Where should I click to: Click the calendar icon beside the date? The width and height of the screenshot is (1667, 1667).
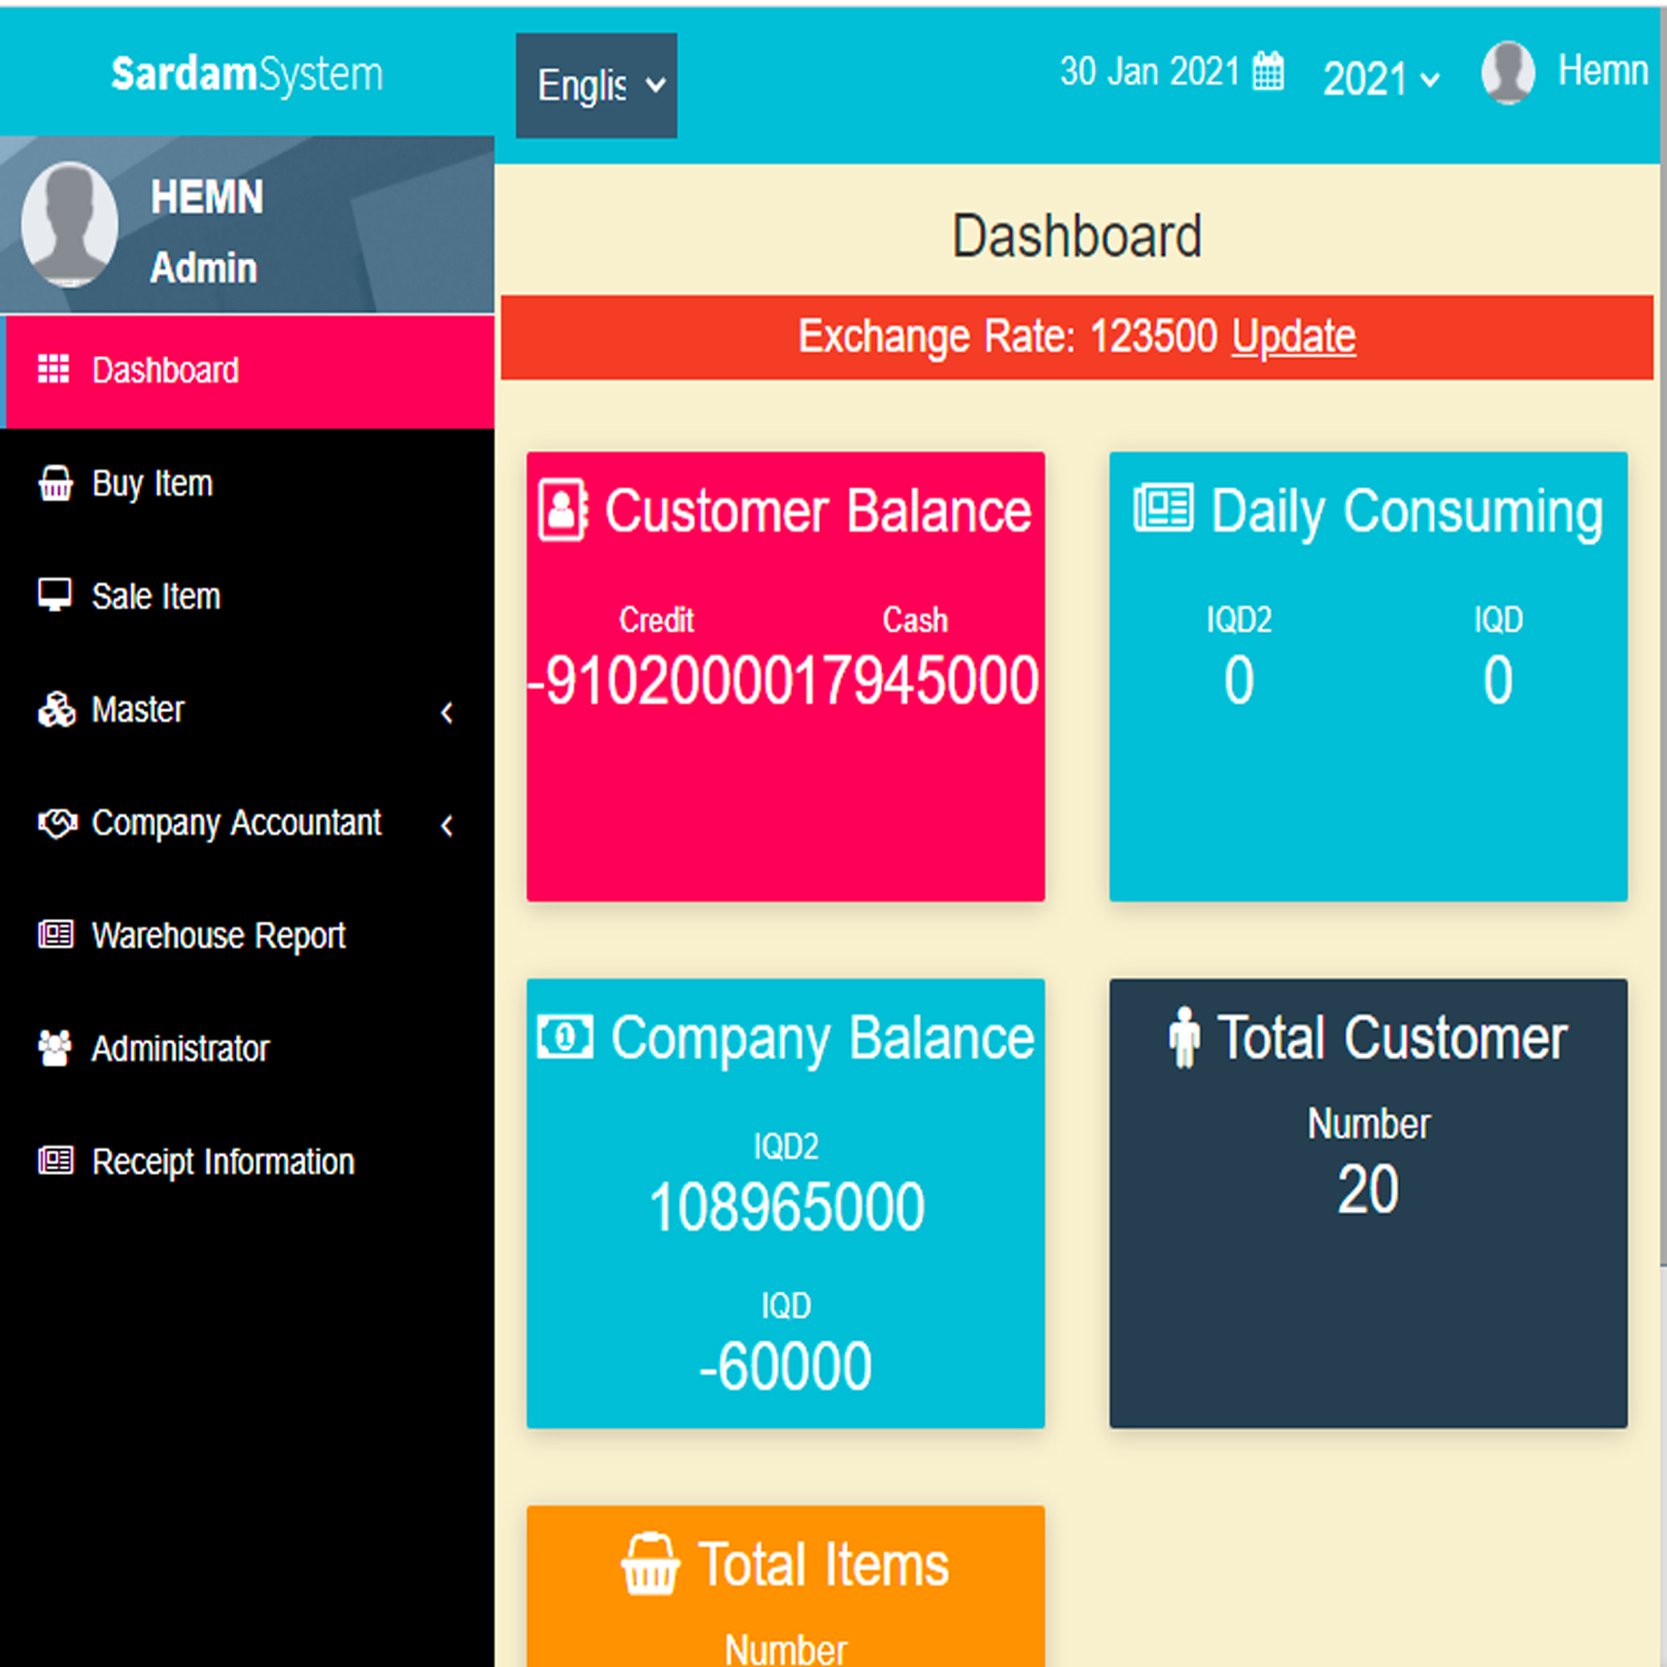(x=1268, y=72)
